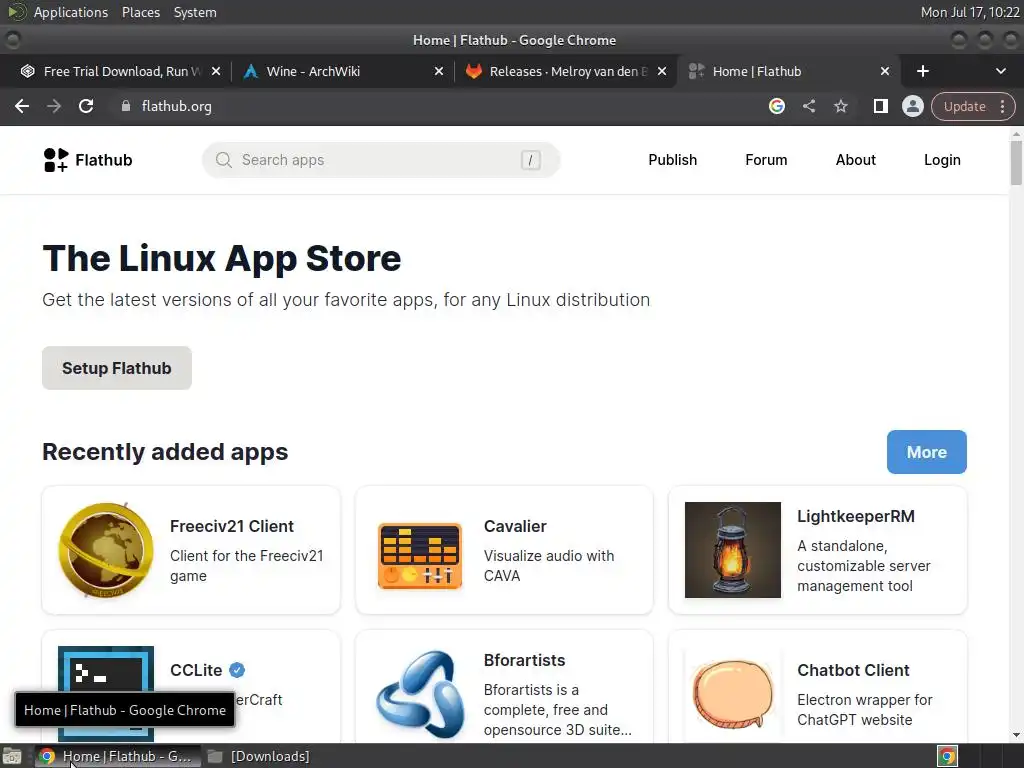Open the Bforartists blue logo icon

pos(420,694)
